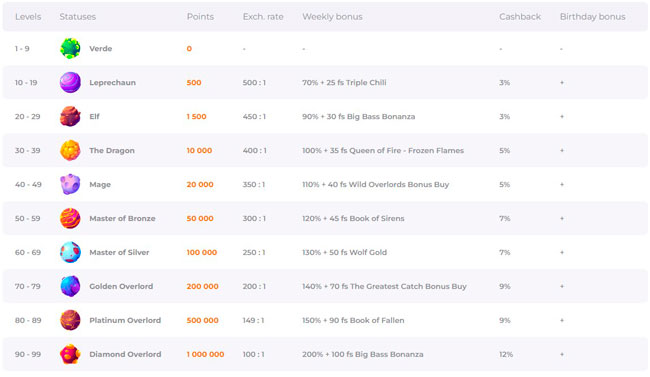Click the 150% + 90 fs Book of Fallen bonus
The image size is (650, 377).
(x=353, y=321)
